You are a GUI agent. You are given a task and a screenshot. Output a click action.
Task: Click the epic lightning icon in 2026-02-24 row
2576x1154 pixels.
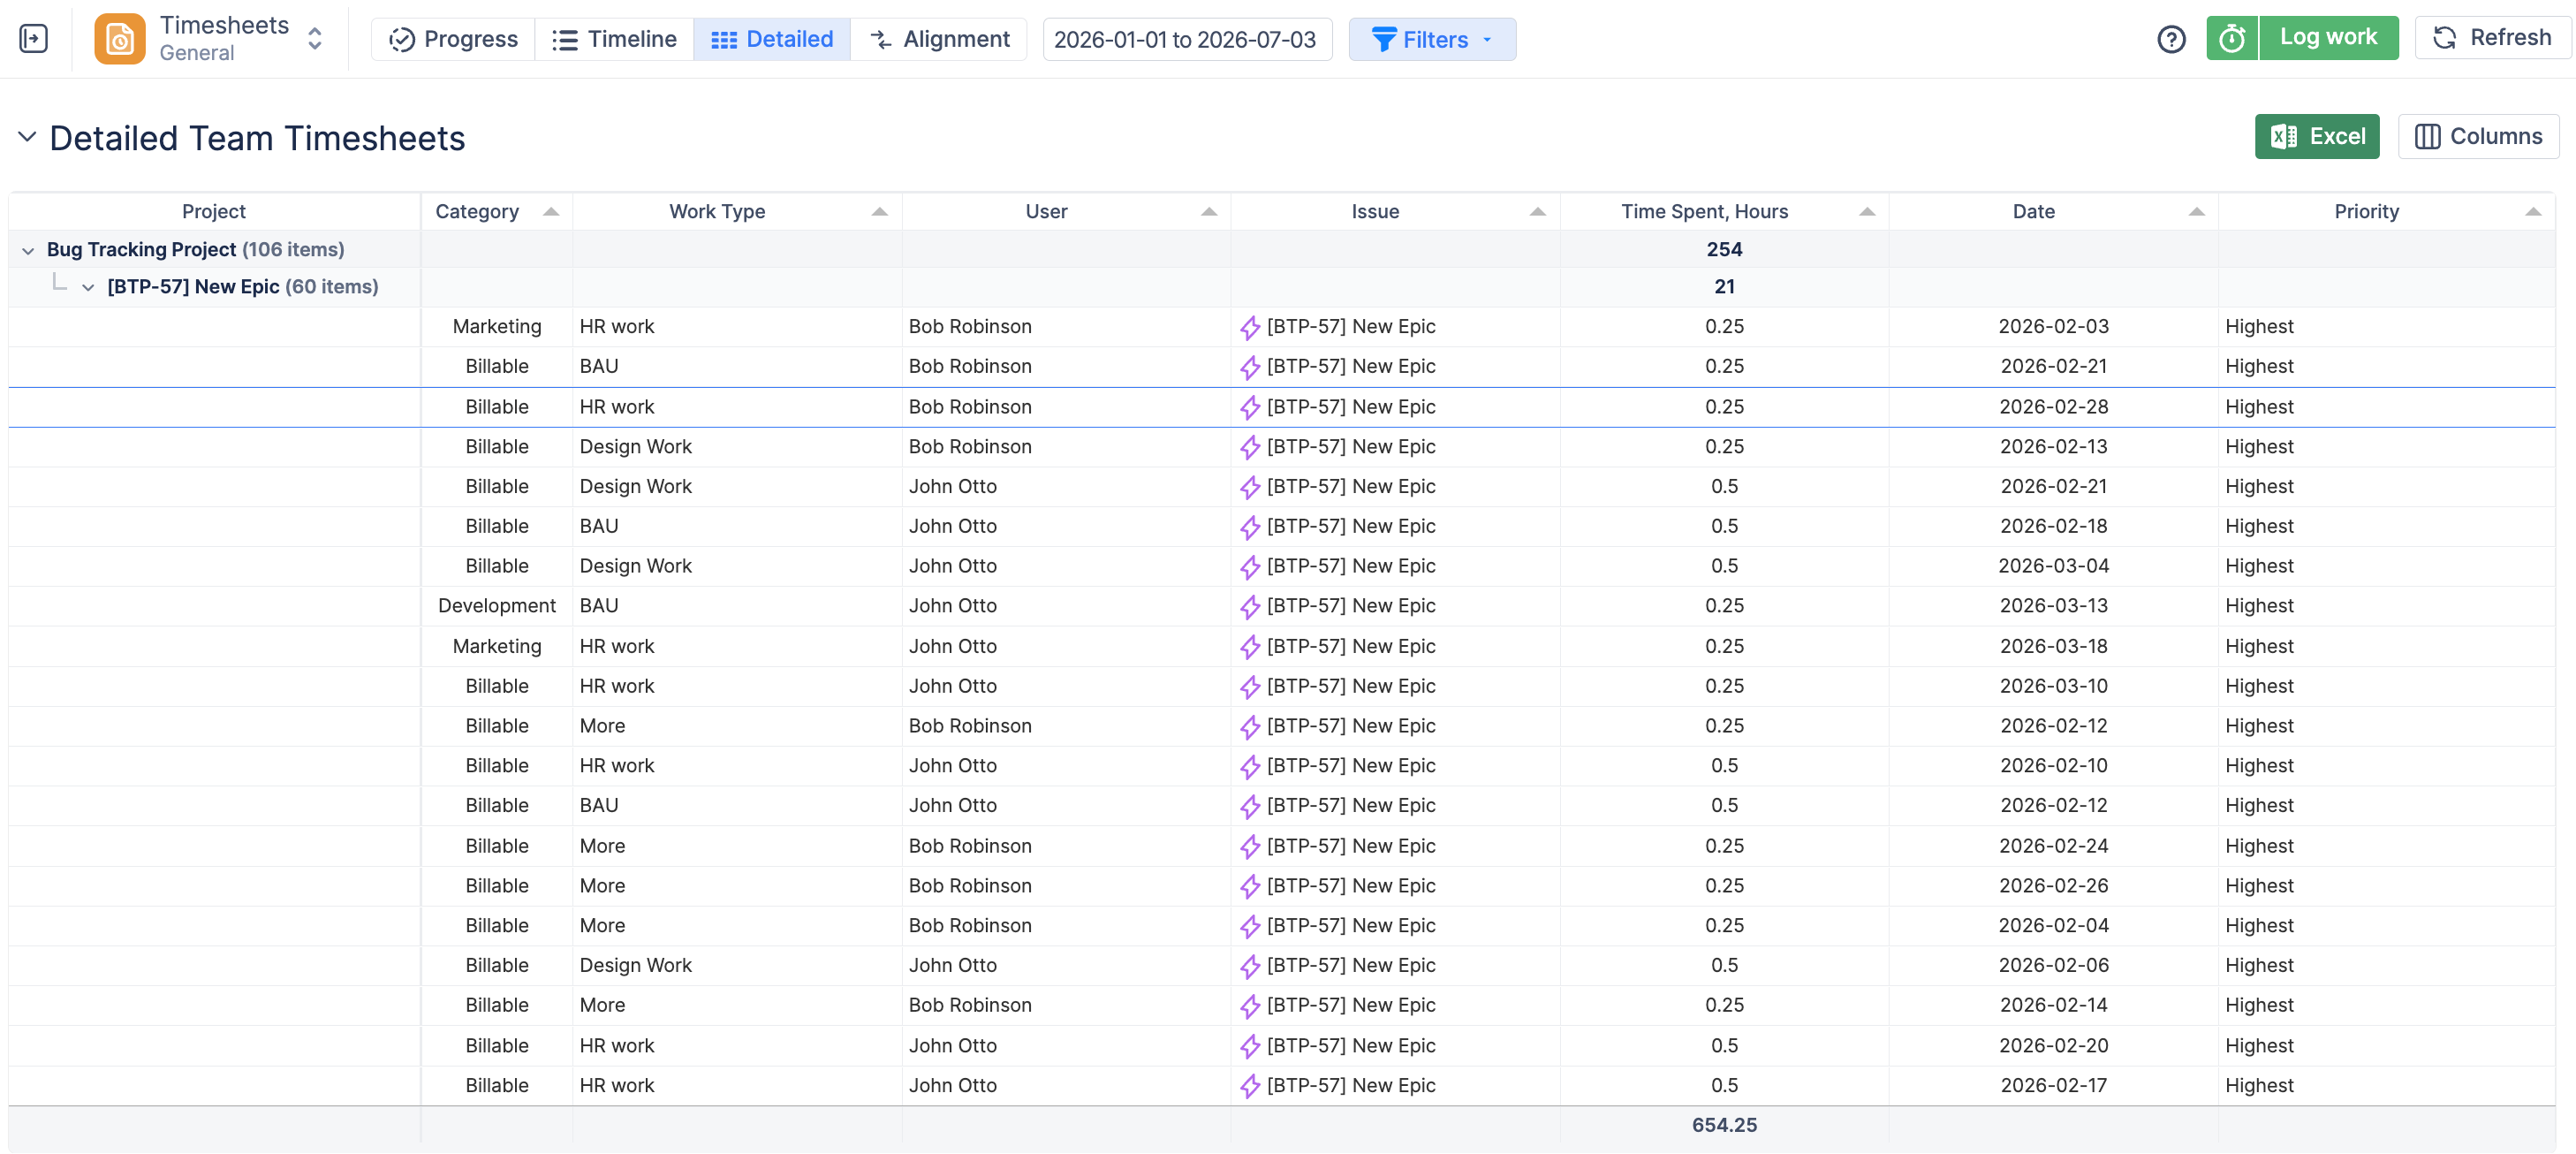1250,847
